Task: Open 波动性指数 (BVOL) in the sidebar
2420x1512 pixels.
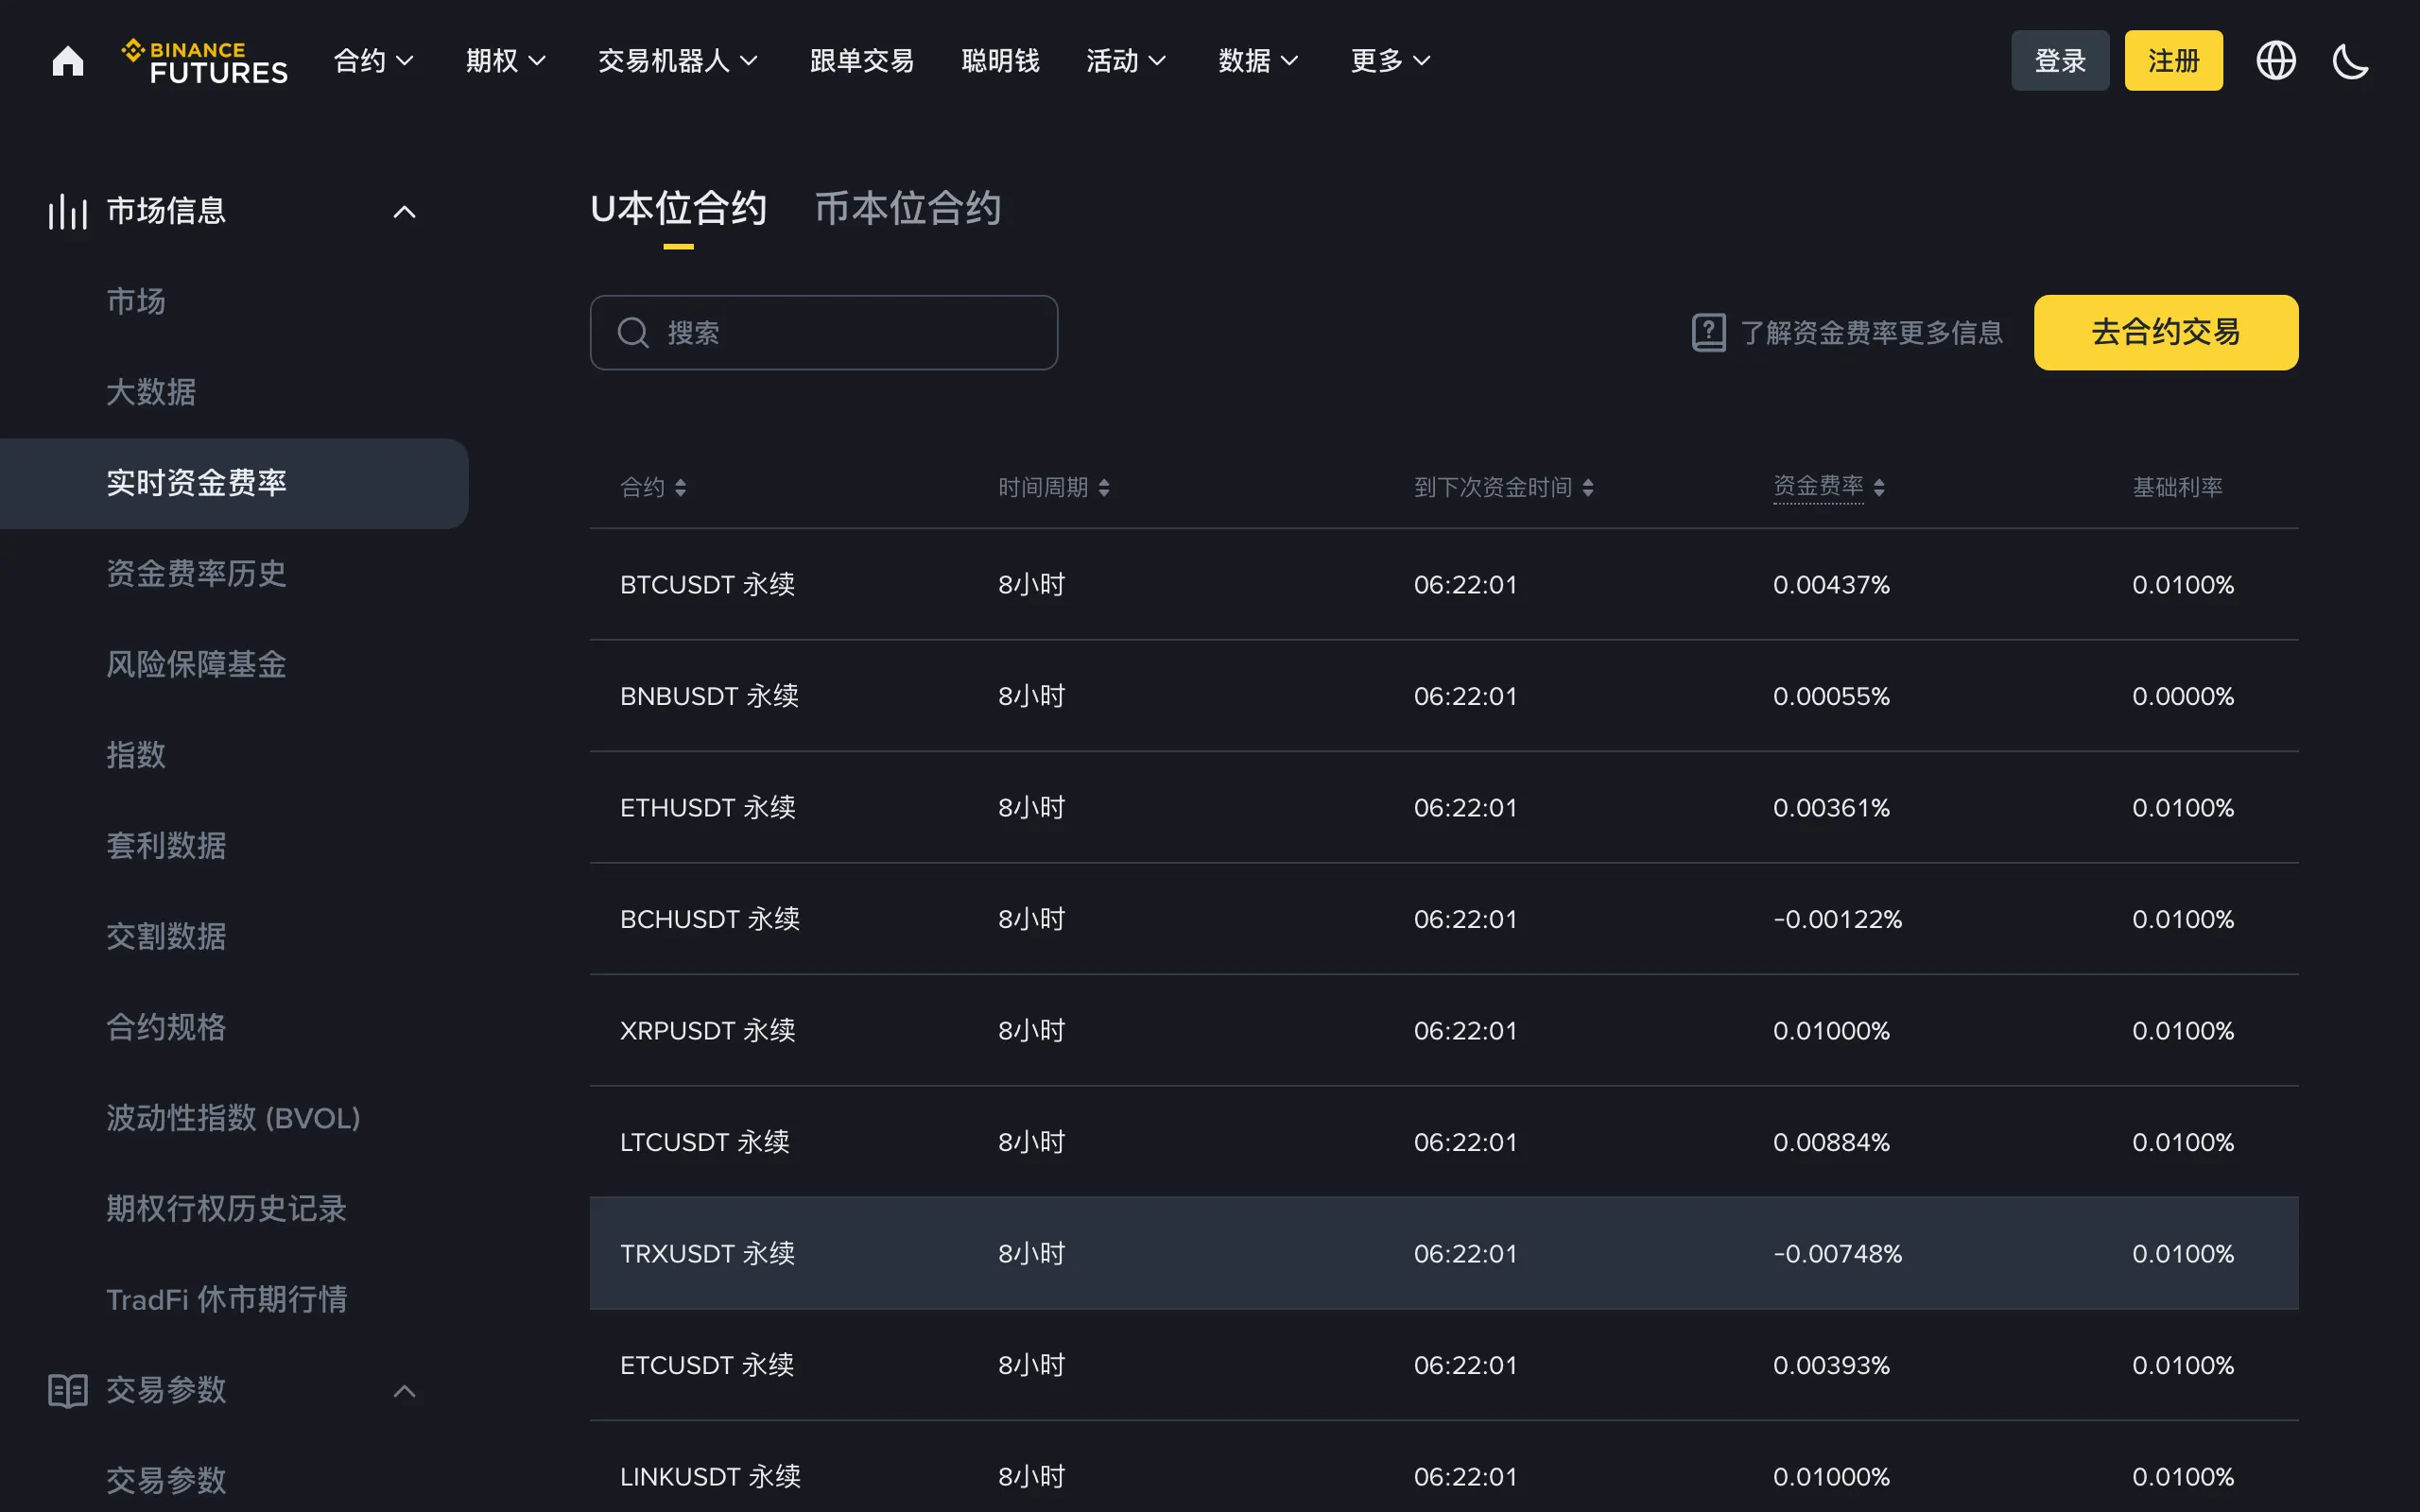Action: coord(233,1118)
